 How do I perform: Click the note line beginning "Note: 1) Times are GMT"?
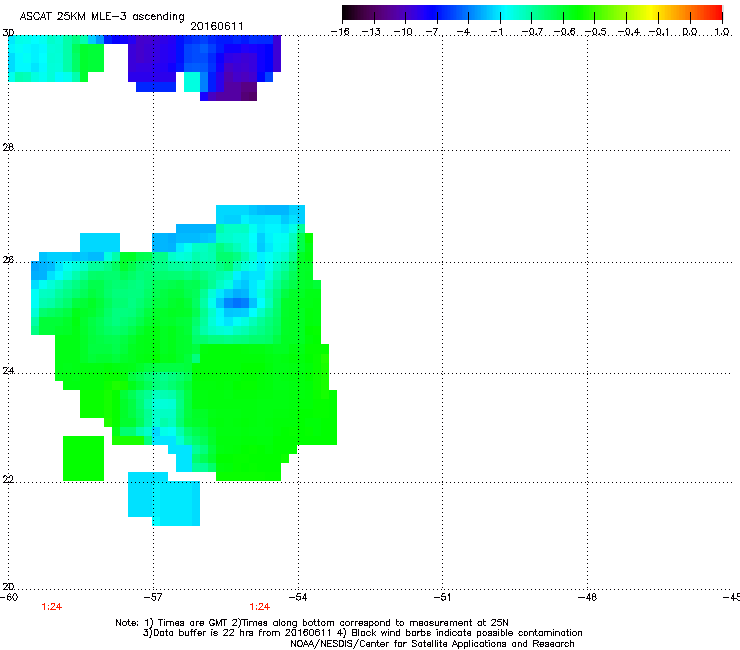point(312,623)
